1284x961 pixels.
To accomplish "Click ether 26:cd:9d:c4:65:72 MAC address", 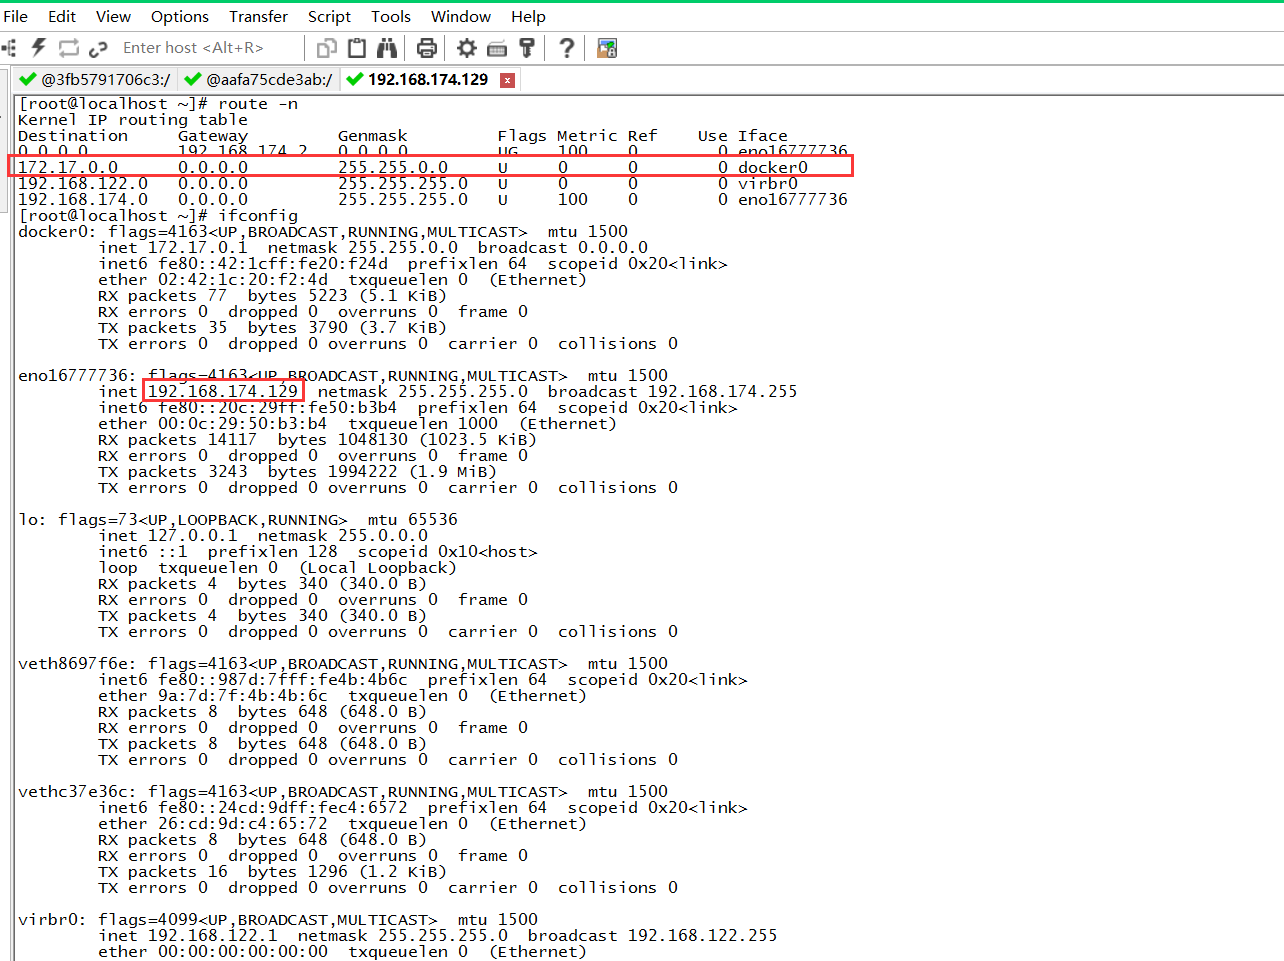I will (x=213, y=823).
